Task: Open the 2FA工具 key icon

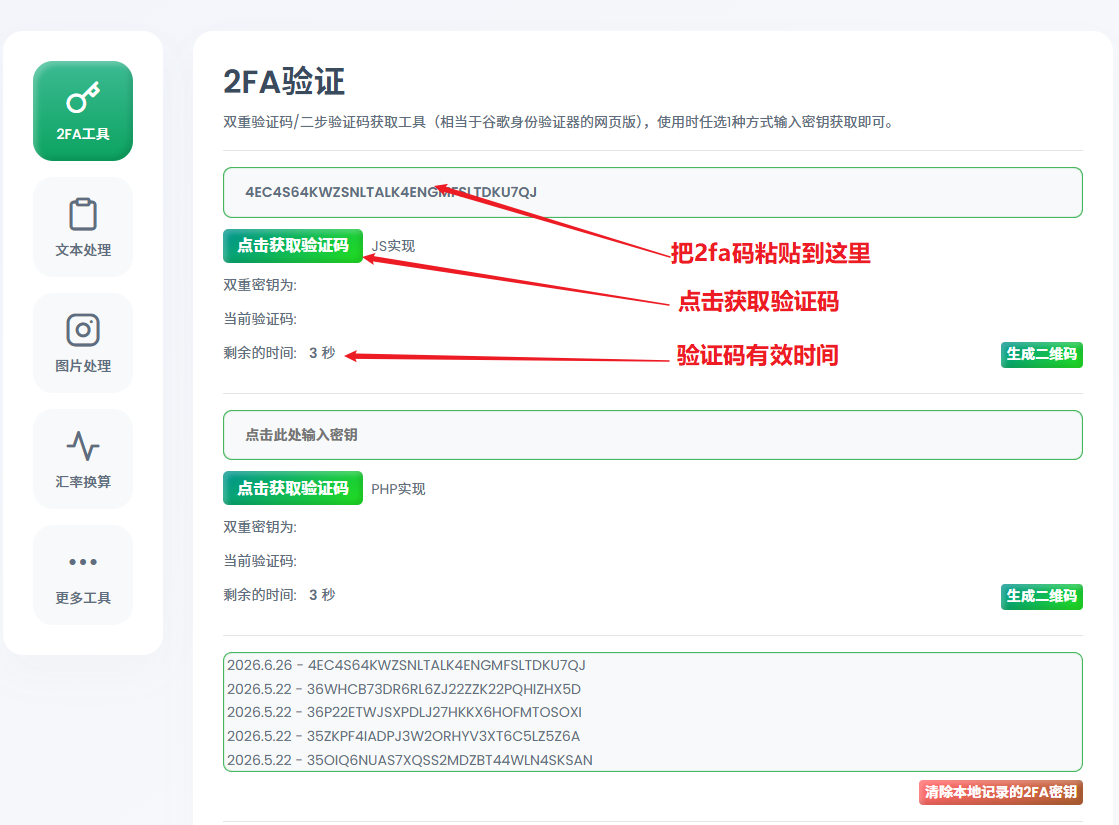Action: [x=83, y=98]
